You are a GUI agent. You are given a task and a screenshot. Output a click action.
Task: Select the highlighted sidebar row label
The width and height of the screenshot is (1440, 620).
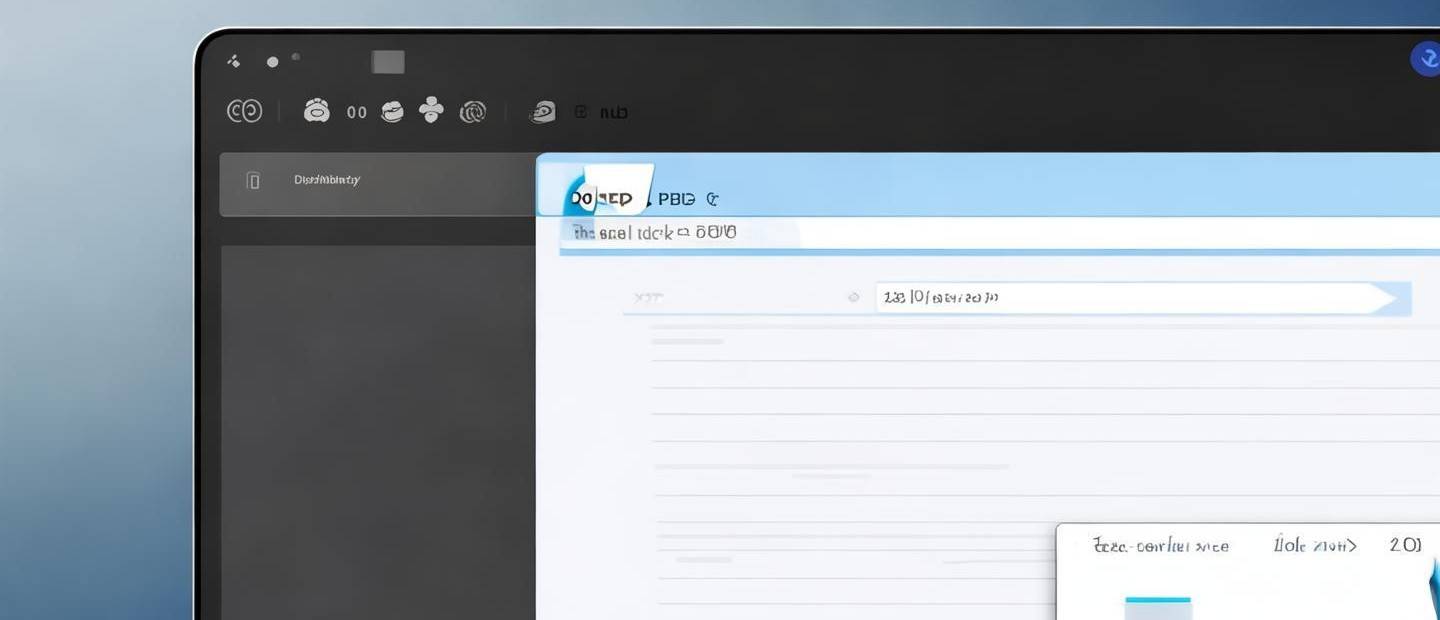[x=327, y=180]
